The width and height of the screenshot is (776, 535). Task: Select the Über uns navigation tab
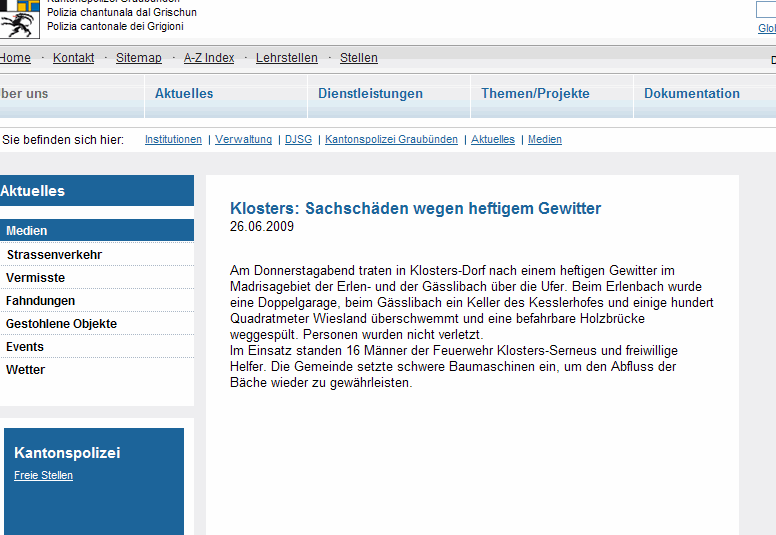click(72, 96)
